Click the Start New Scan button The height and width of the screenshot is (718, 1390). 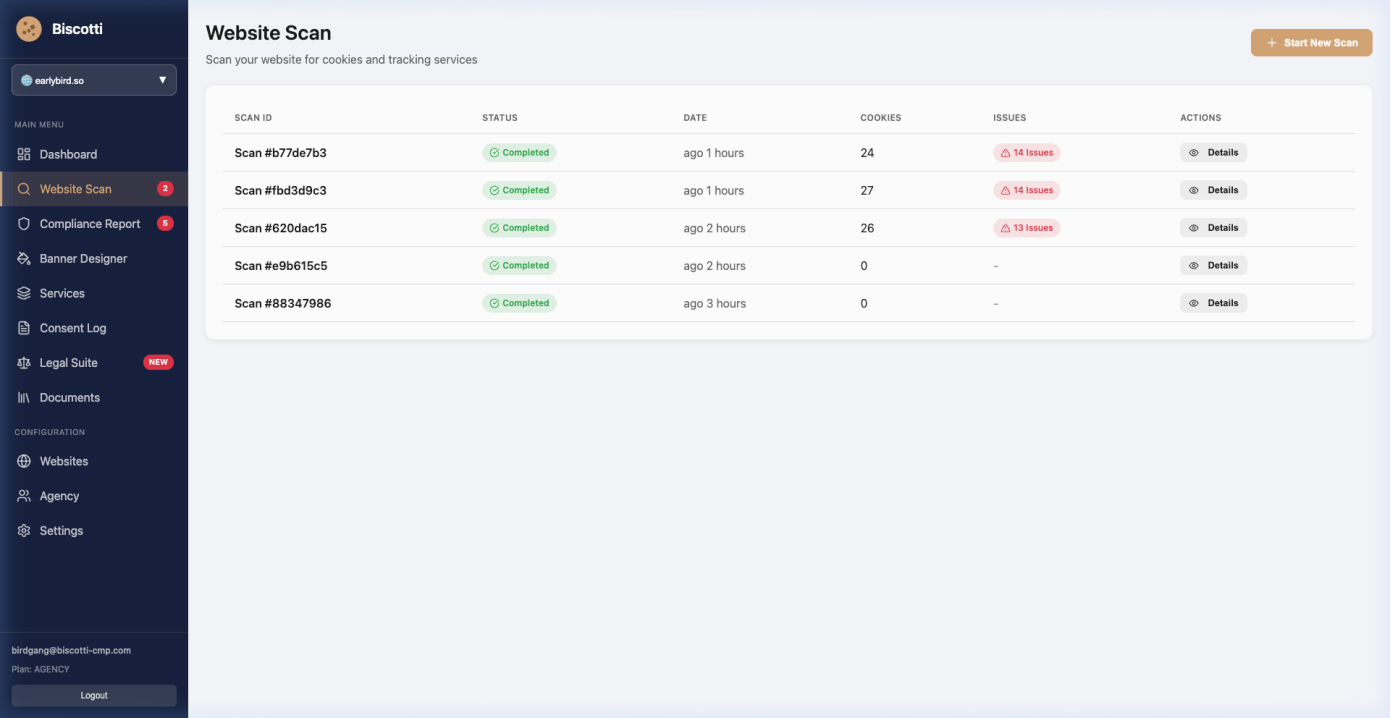(1311, 43)
